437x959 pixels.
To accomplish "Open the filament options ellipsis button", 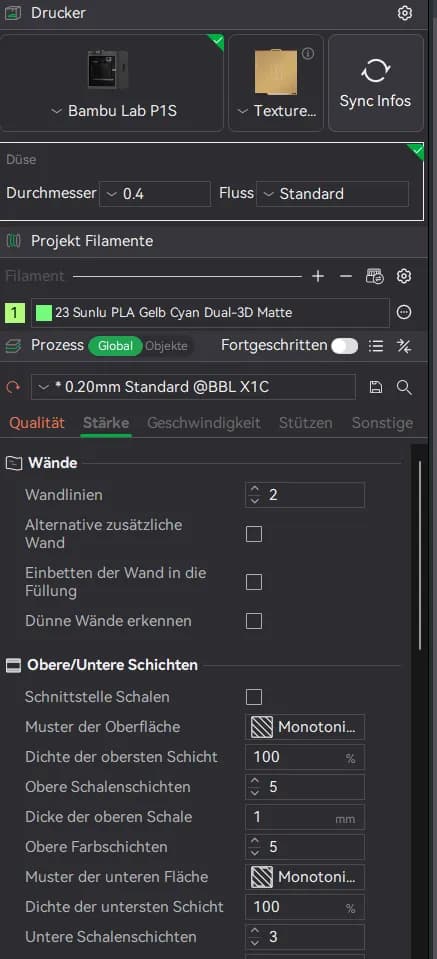I will coord(403,313).
